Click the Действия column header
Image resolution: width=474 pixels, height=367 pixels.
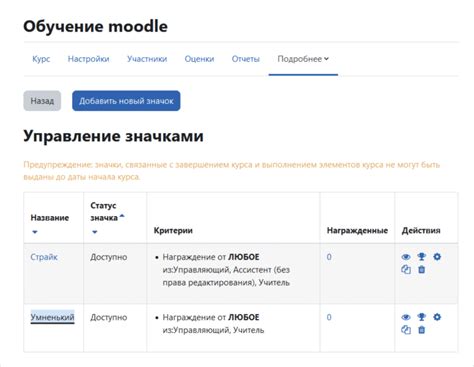coord(421,230)
